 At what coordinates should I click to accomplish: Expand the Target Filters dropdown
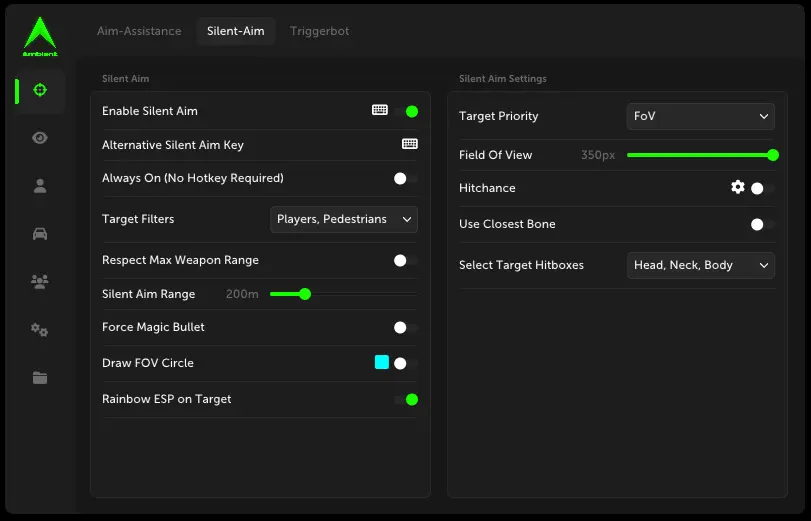click(344, 219)
